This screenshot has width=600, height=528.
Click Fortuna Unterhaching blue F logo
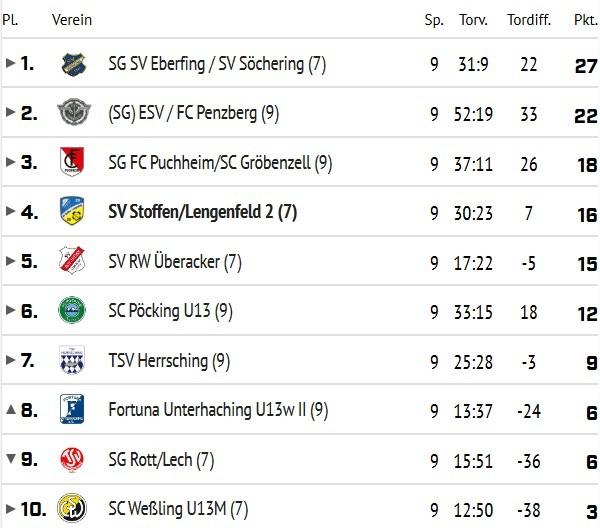72,409
